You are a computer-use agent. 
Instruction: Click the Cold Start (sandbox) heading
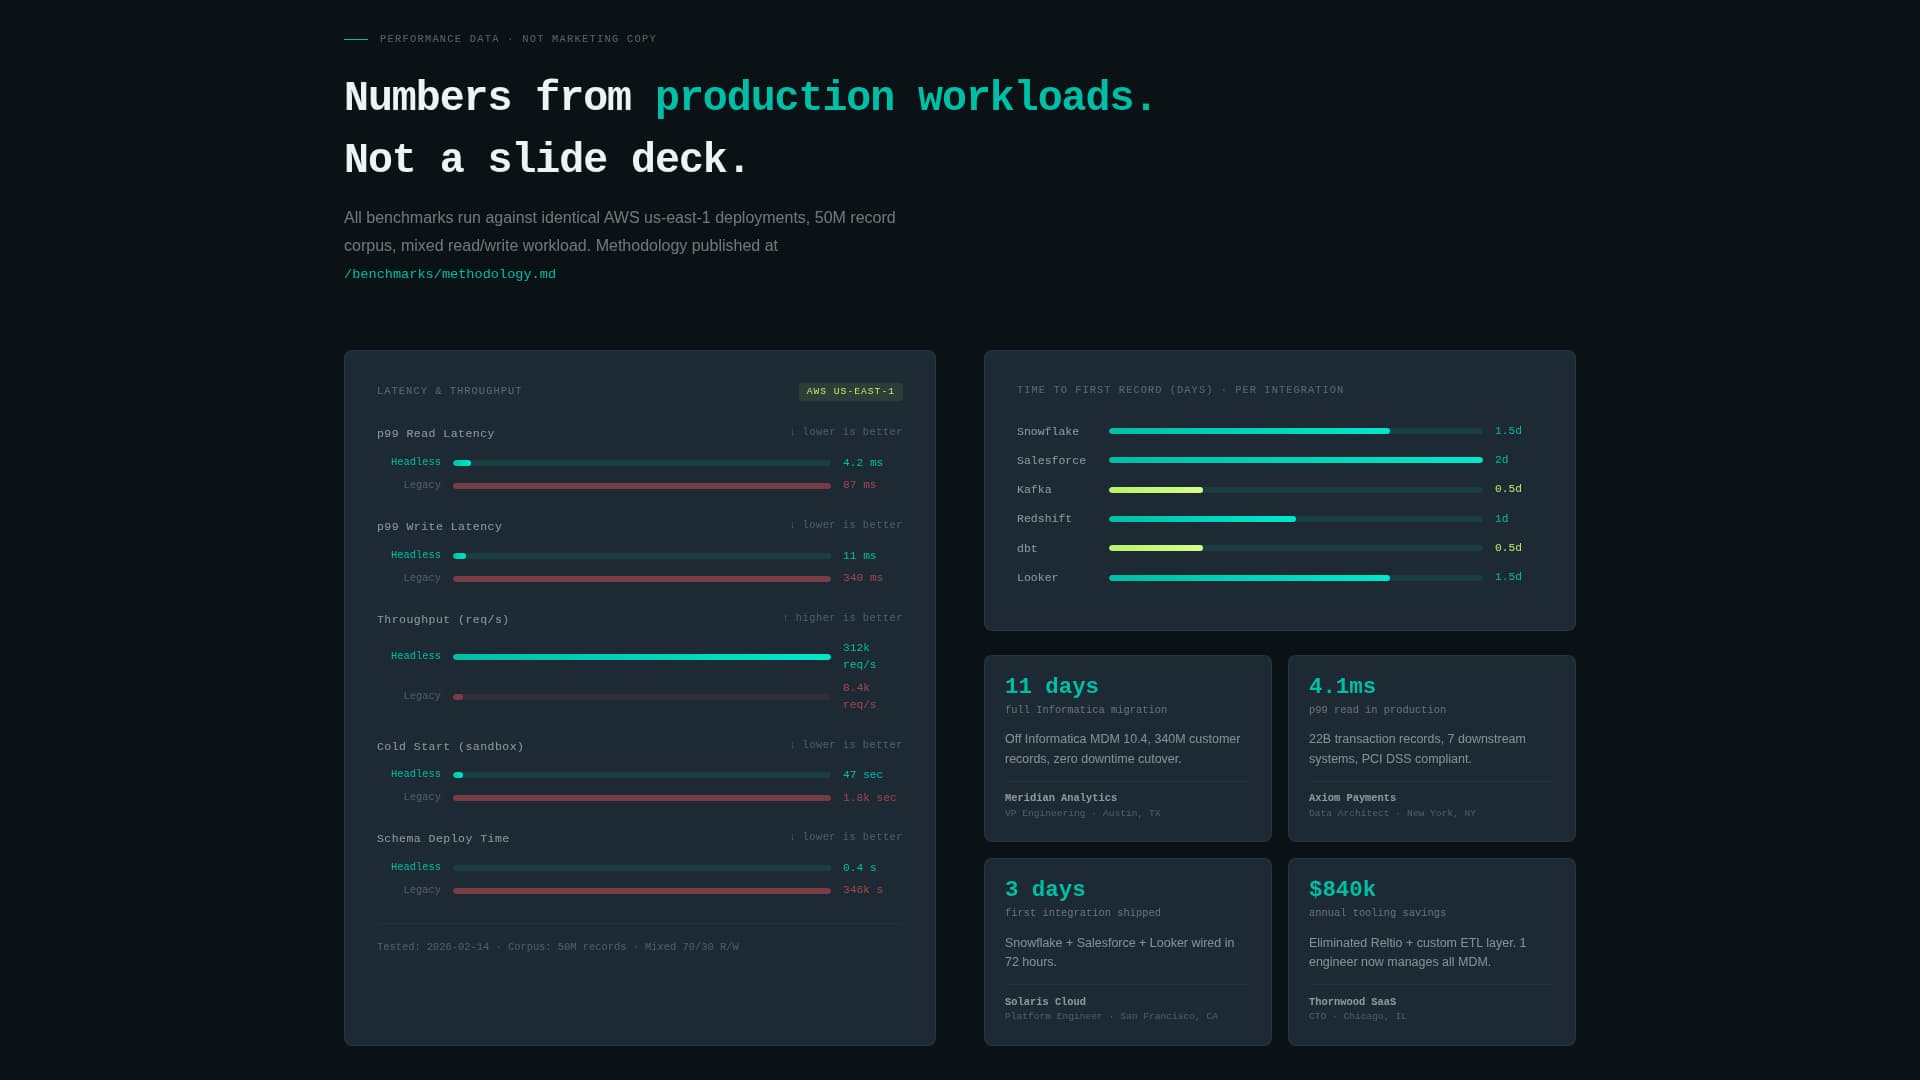(x=451, y=746)
